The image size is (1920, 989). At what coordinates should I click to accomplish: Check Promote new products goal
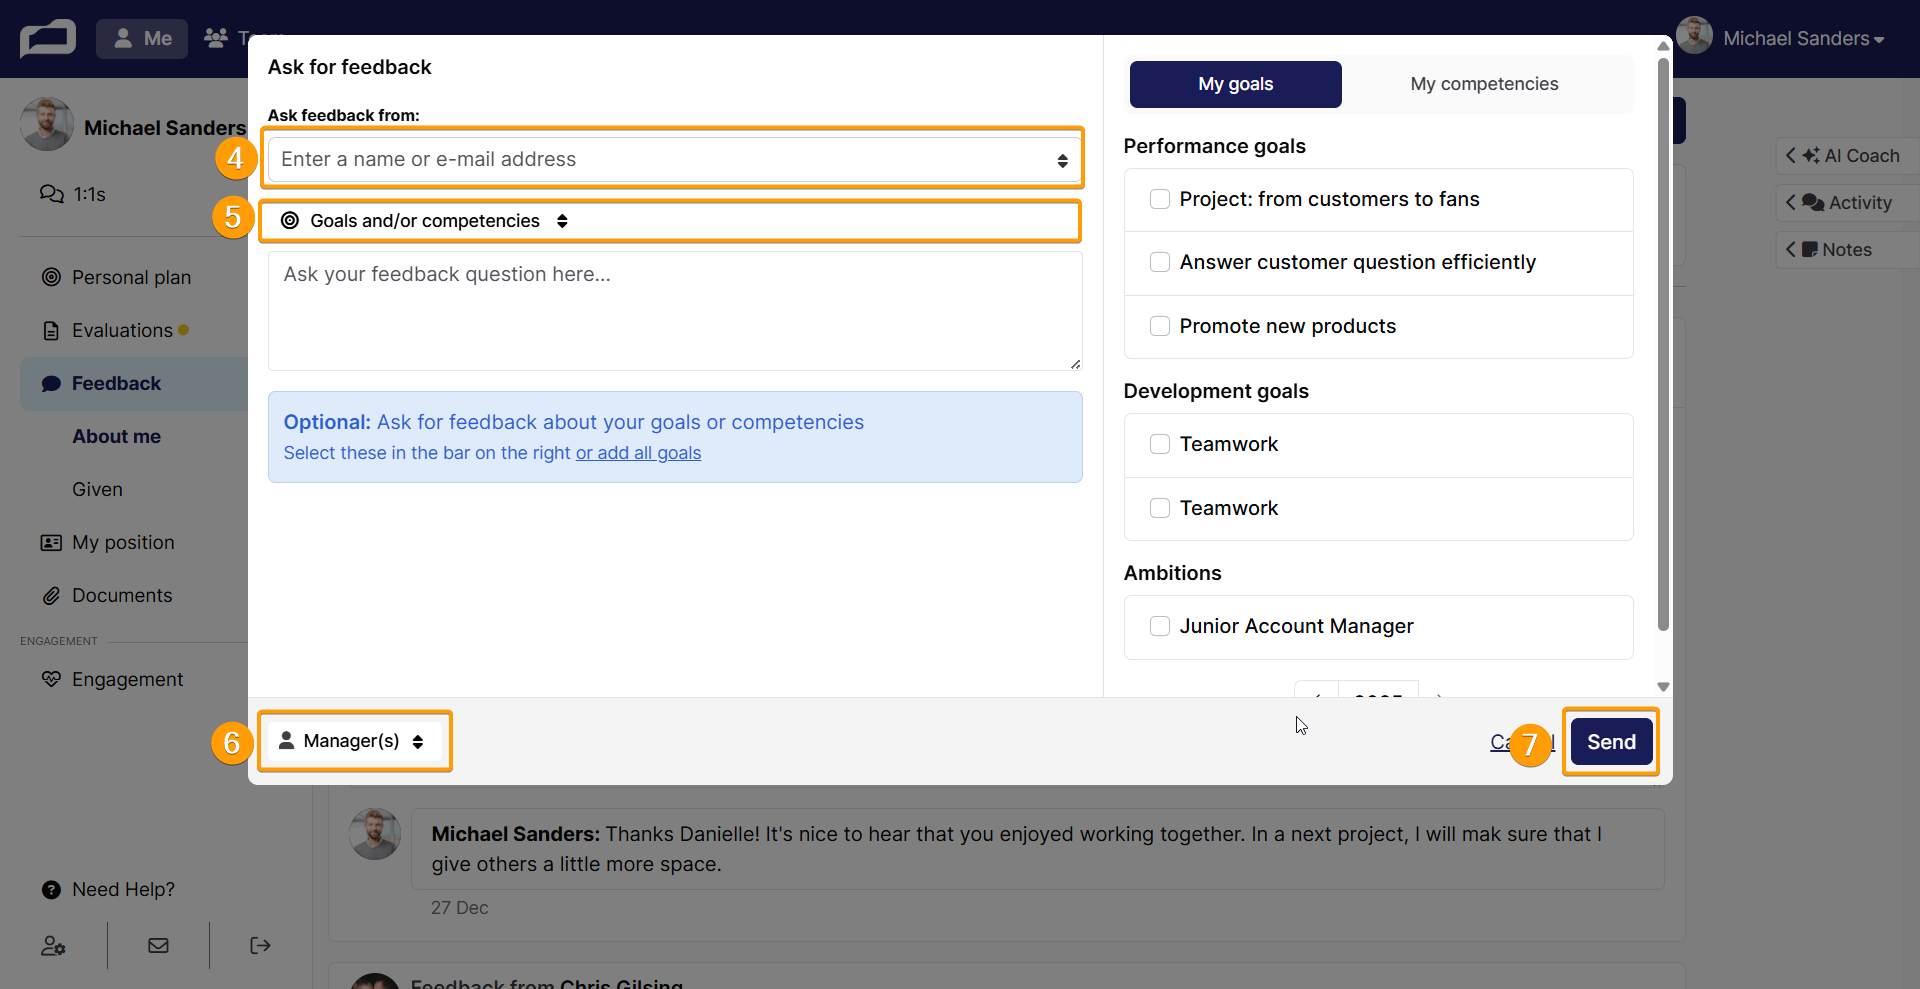click(x=1160, y=326)
